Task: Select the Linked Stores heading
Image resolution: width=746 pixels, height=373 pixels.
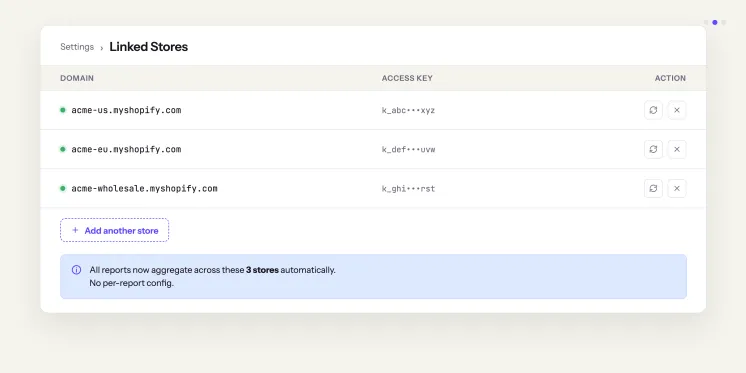Action: [148, 47]
